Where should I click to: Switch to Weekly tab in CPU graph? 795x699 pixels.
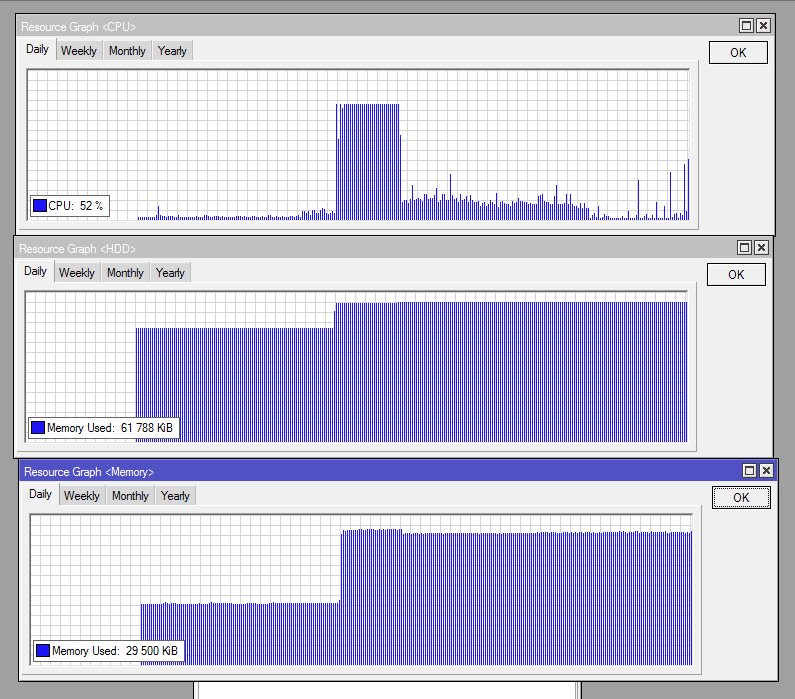[79, 51]
